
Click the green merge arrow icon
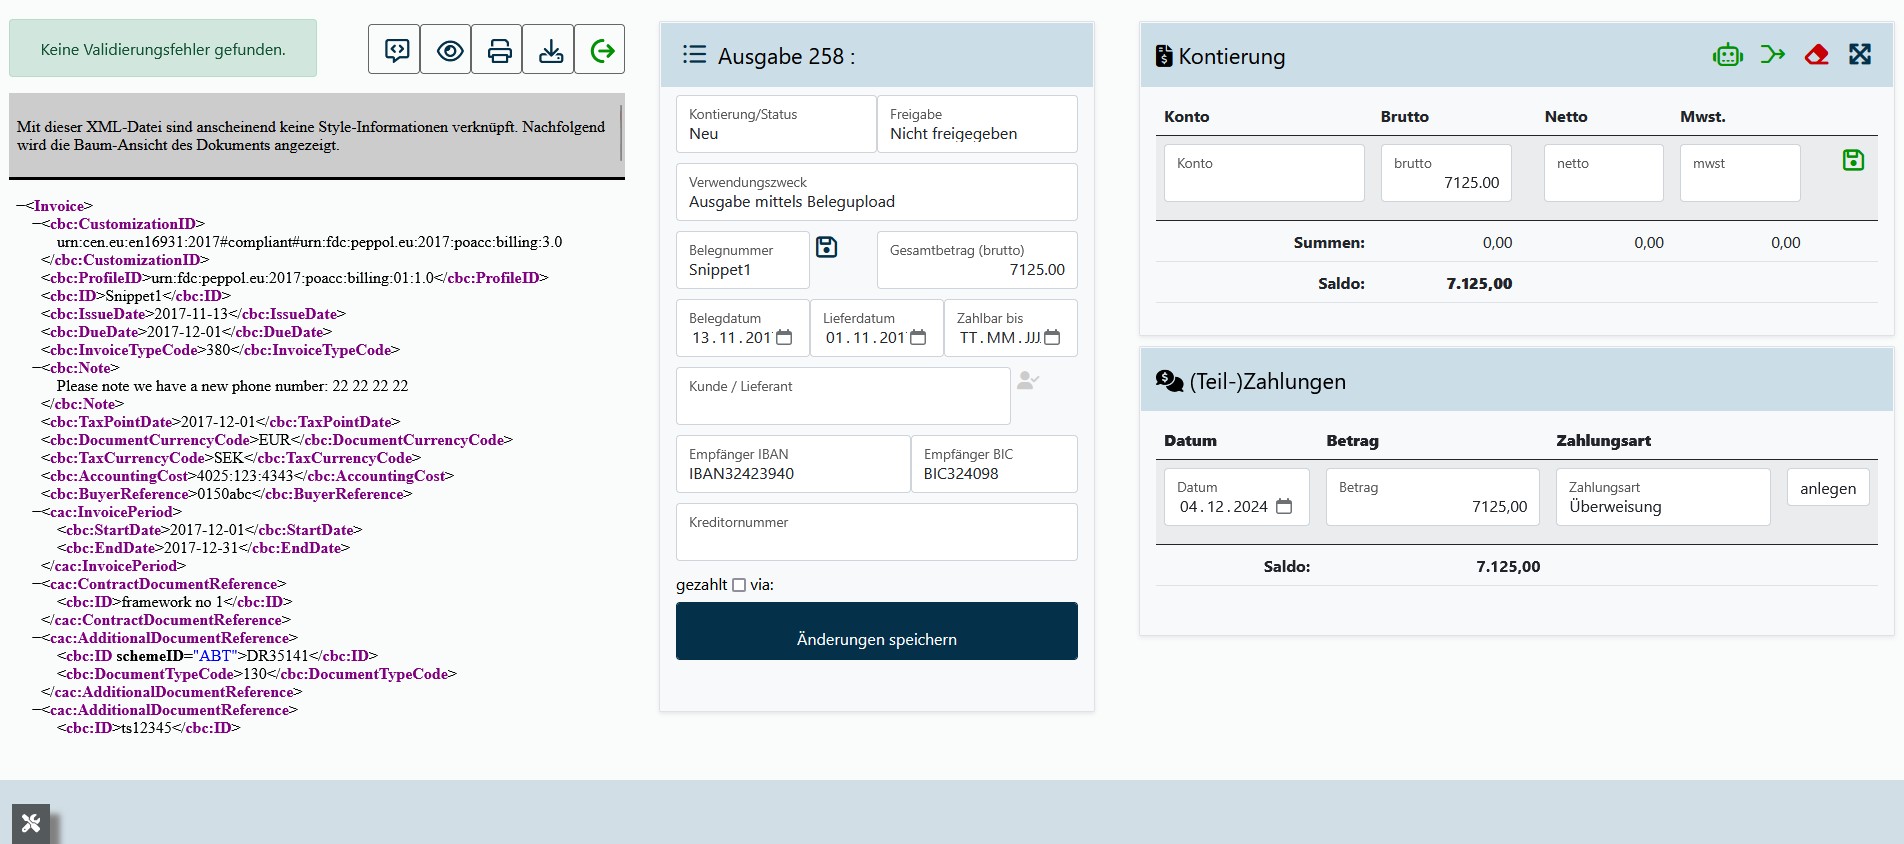(x=1772, y=55)
